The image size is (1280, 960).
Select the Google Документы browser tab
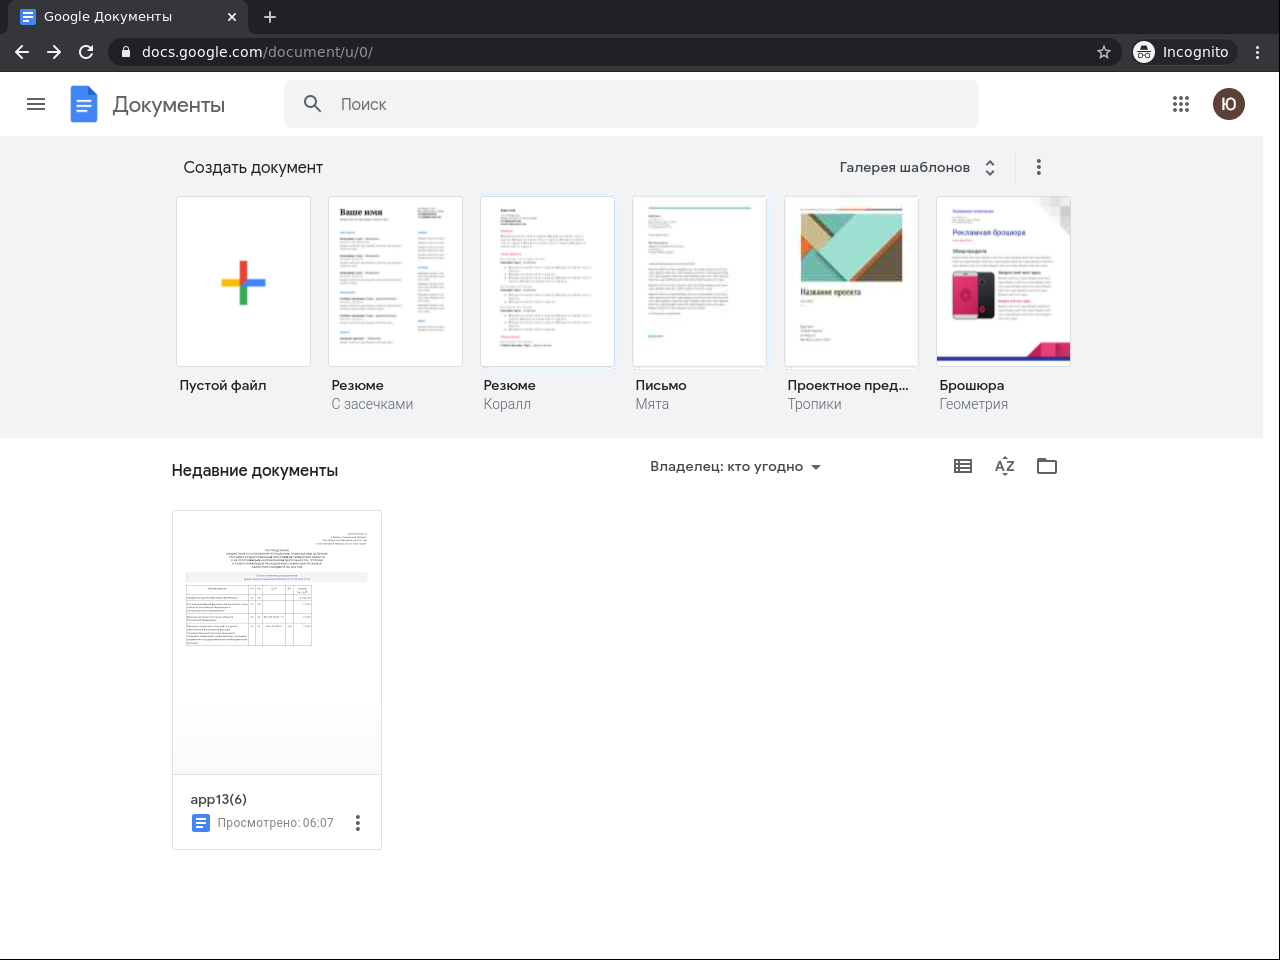click(120, 17)
